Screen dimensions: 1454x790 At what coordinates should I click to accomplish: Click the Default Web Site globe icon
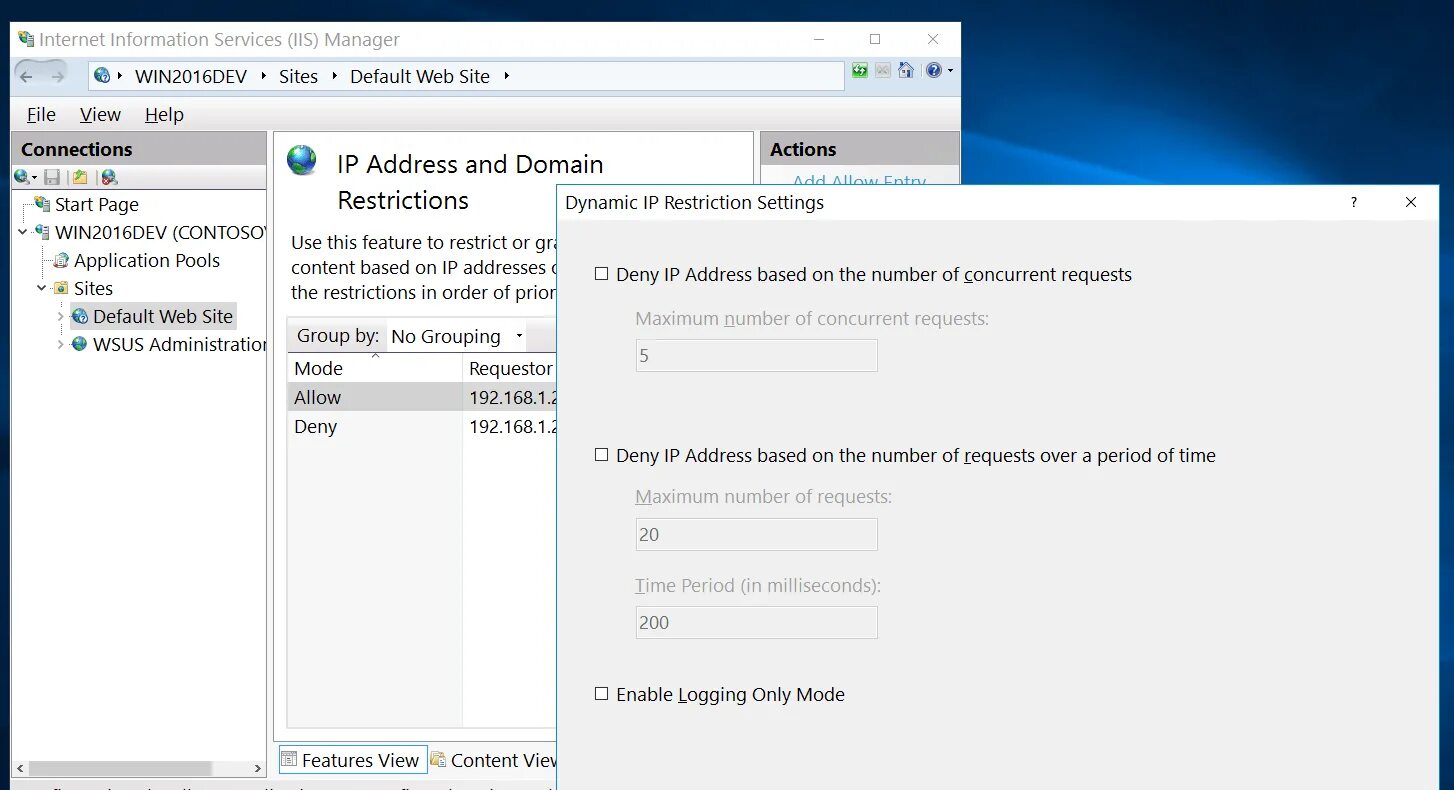[x=80, y=316]
